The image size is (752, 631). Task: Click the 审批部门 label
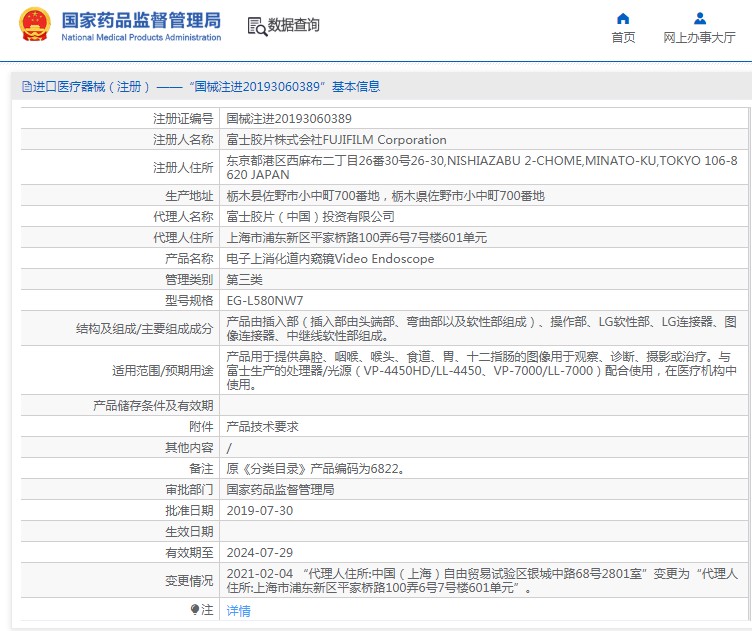pyautogui.click(x=189, y=490)
